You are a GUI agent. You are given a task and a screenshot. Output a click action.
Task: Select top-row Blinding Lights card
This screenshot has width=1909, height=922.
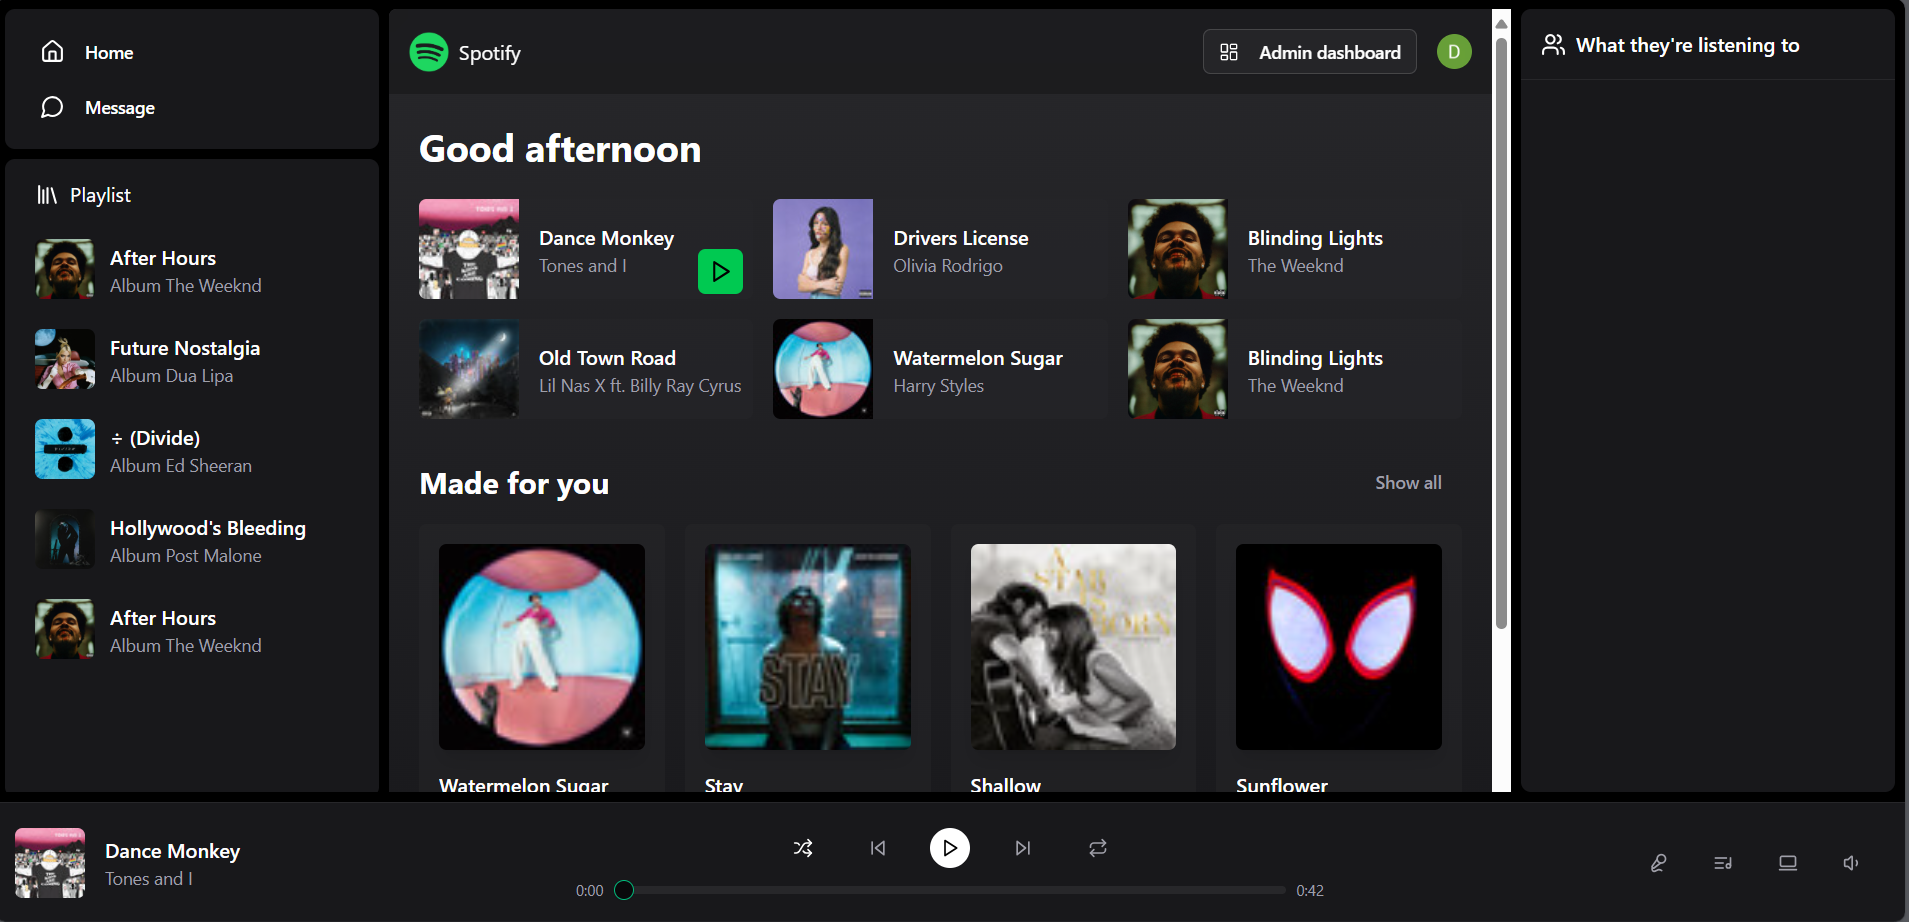1294,249
